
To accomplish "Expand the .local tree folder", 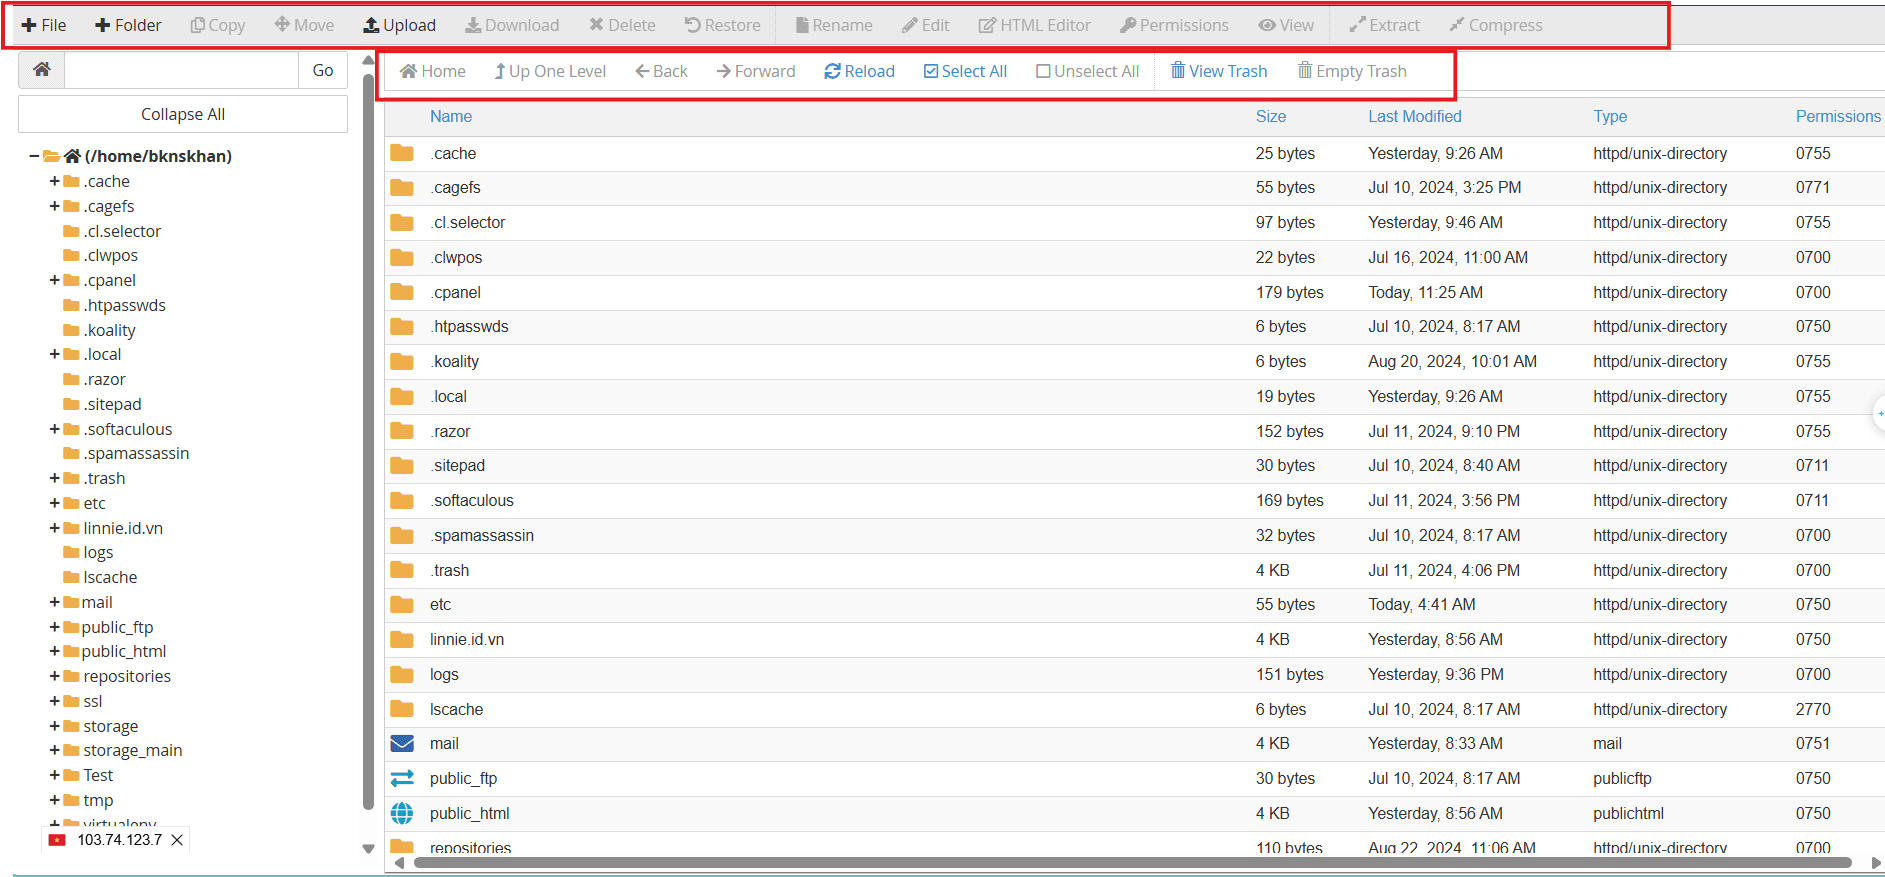I will [55, 354].
